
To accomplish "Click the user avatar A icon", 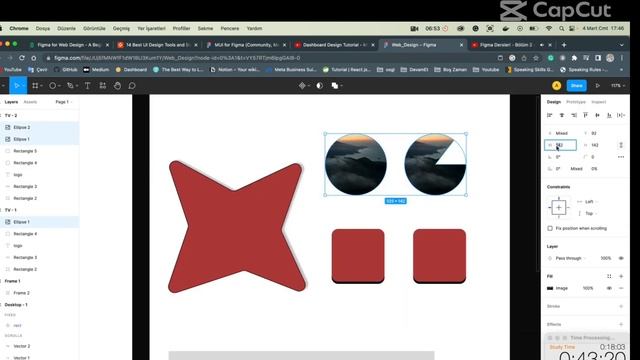I will point(556,86).
